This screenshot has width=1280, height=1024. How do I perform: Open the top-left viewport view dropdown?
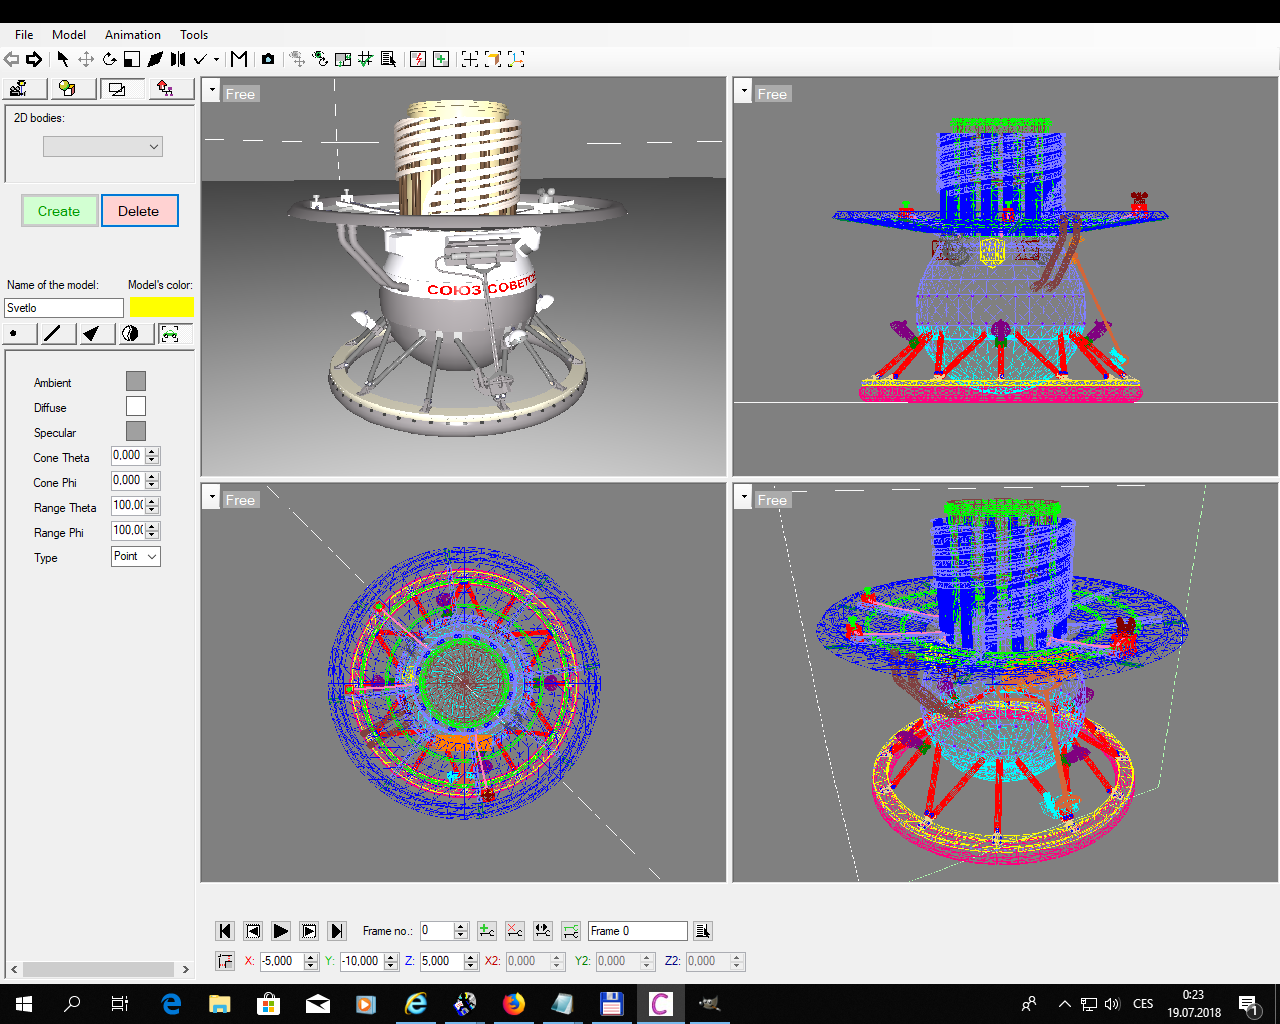coord(211,91)
